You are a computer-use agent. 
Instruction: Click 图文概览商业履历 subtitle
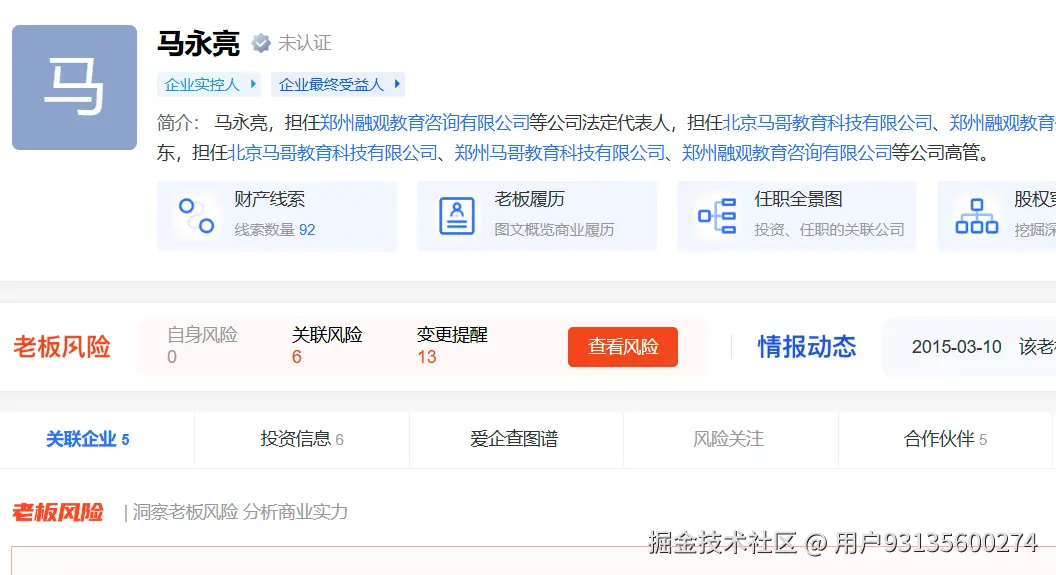[554, 230]
